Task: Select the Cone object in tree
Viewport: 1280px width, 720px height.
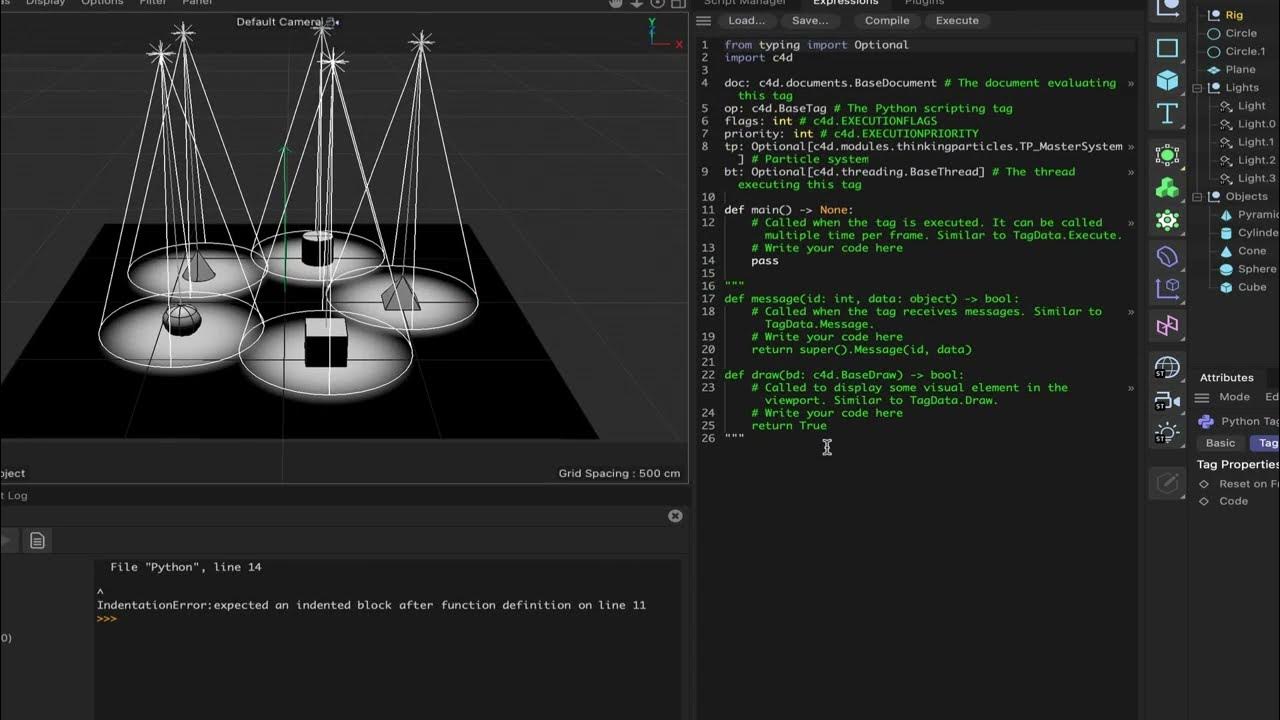Action: (x=1252, y=251)
